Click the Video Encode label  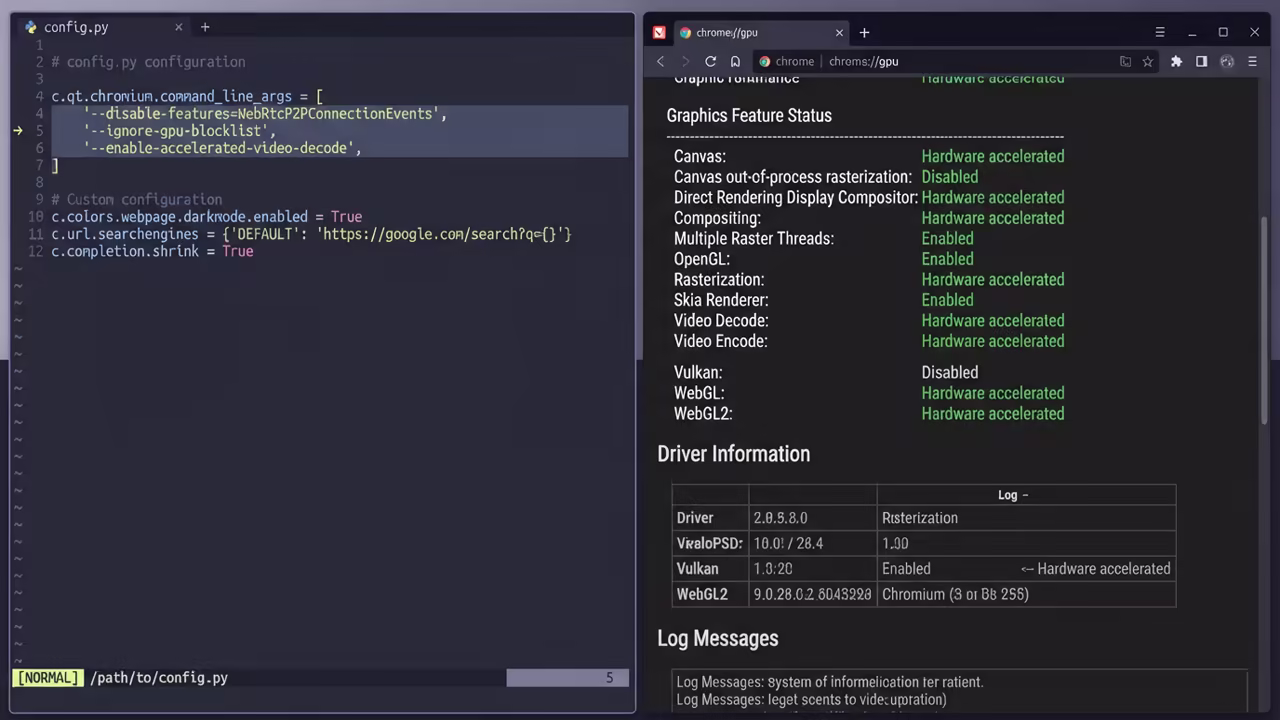click(721, 341)
